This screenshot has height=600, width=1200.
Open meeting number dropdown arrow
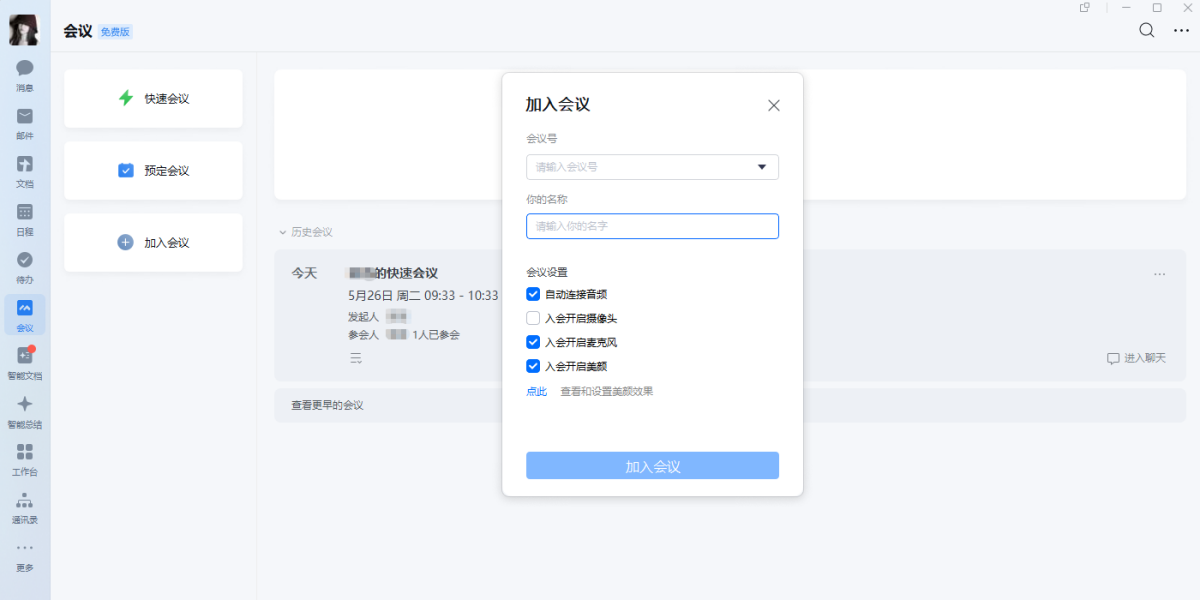761,167
